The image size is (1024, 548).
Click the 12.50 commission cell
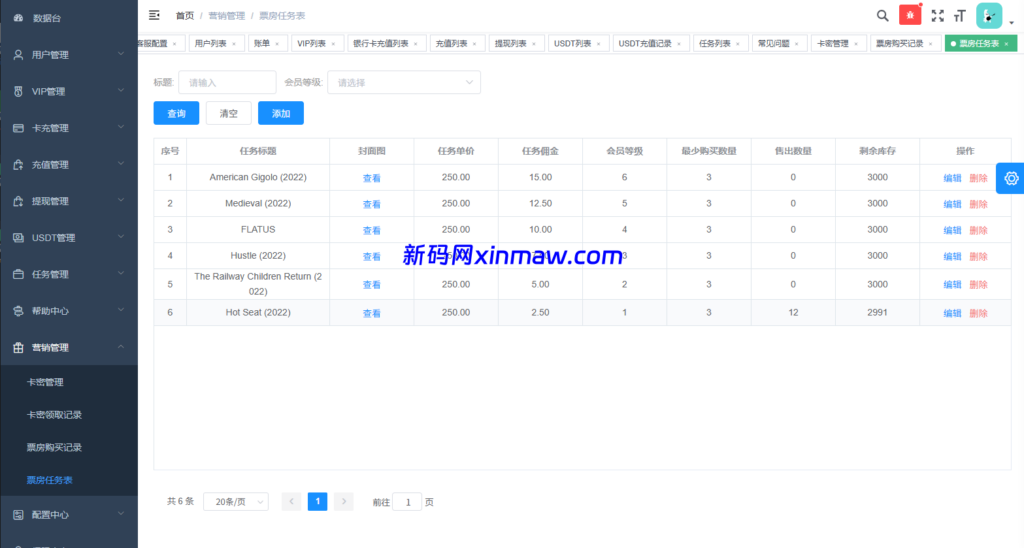click(540, 203)
